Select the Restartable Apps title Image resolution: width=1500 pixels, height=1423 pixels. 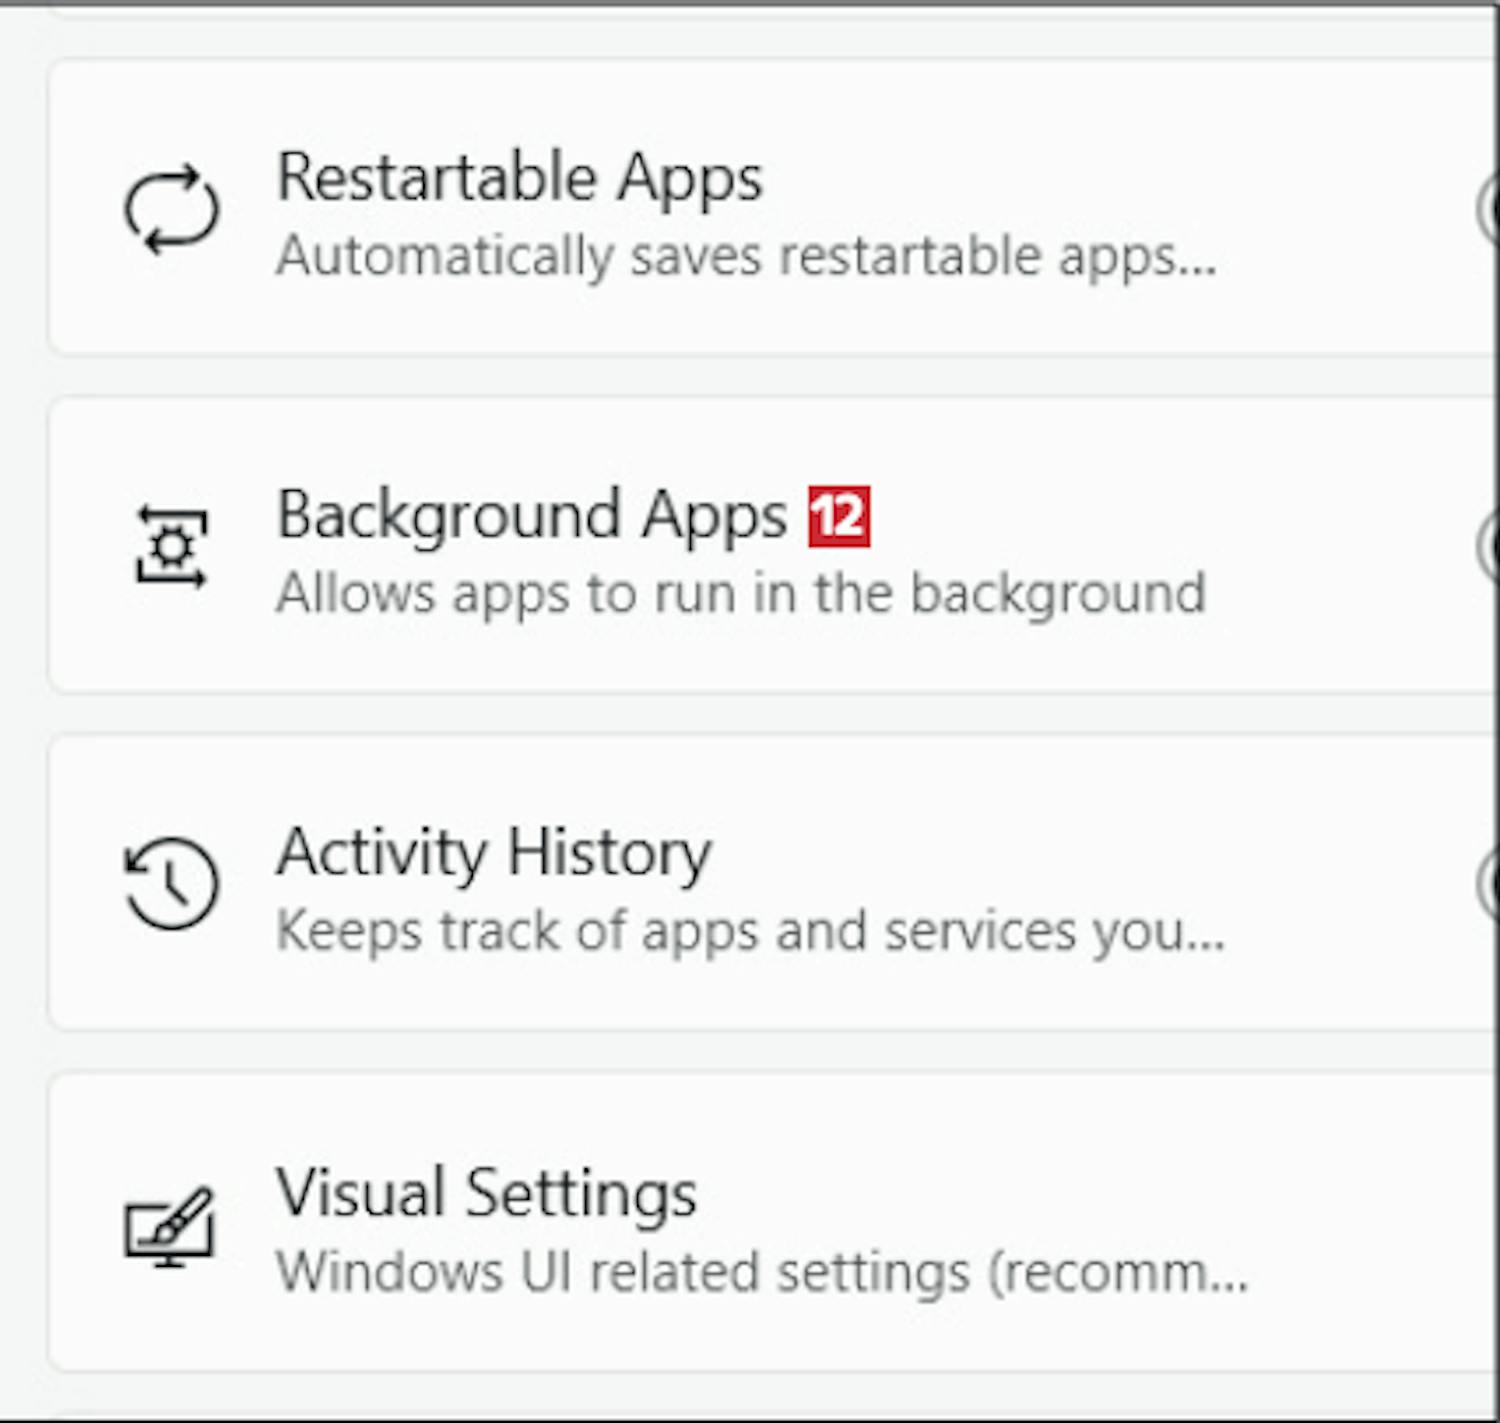[519, 178]
